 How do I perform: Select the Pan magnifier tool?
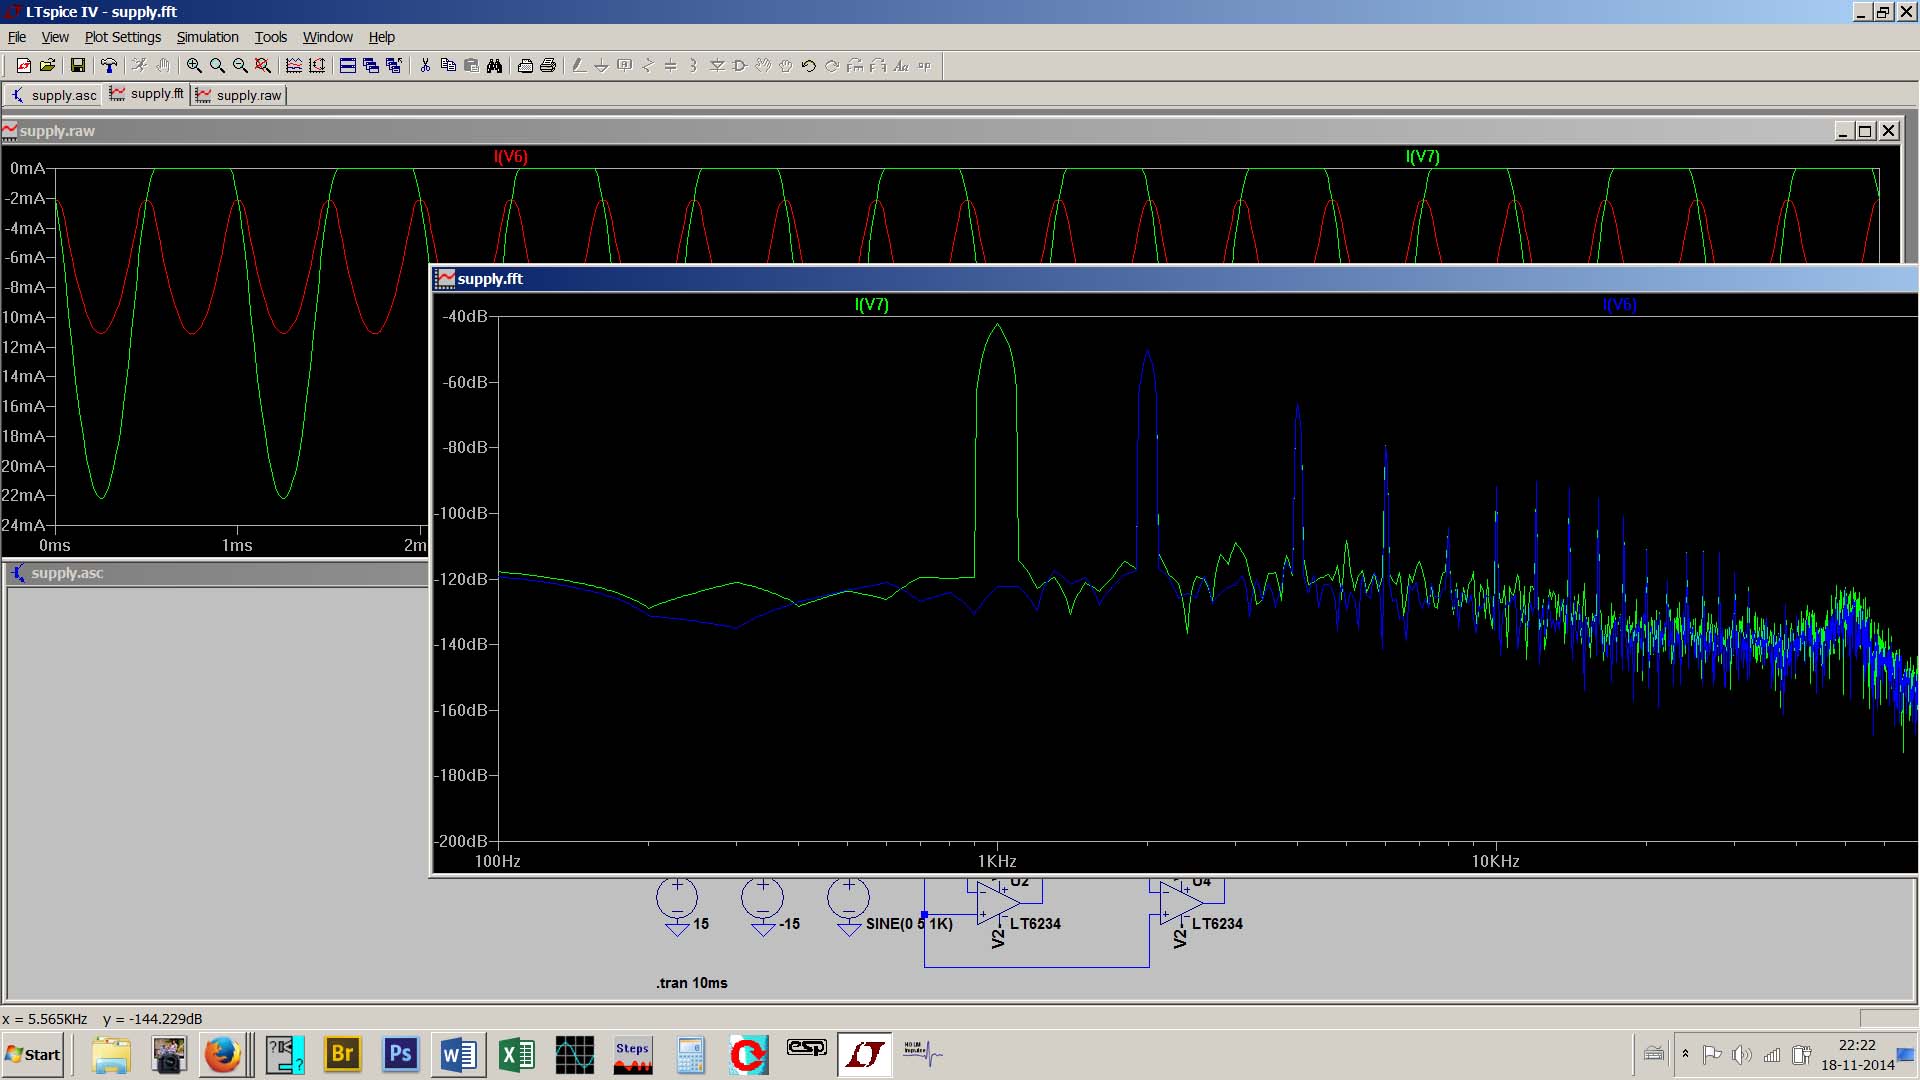point(217,66)
